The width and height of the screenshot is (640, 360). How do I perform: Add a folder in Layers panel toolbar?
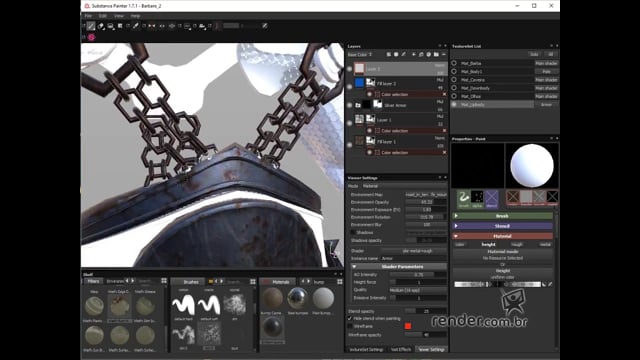(x=436, y=54)
